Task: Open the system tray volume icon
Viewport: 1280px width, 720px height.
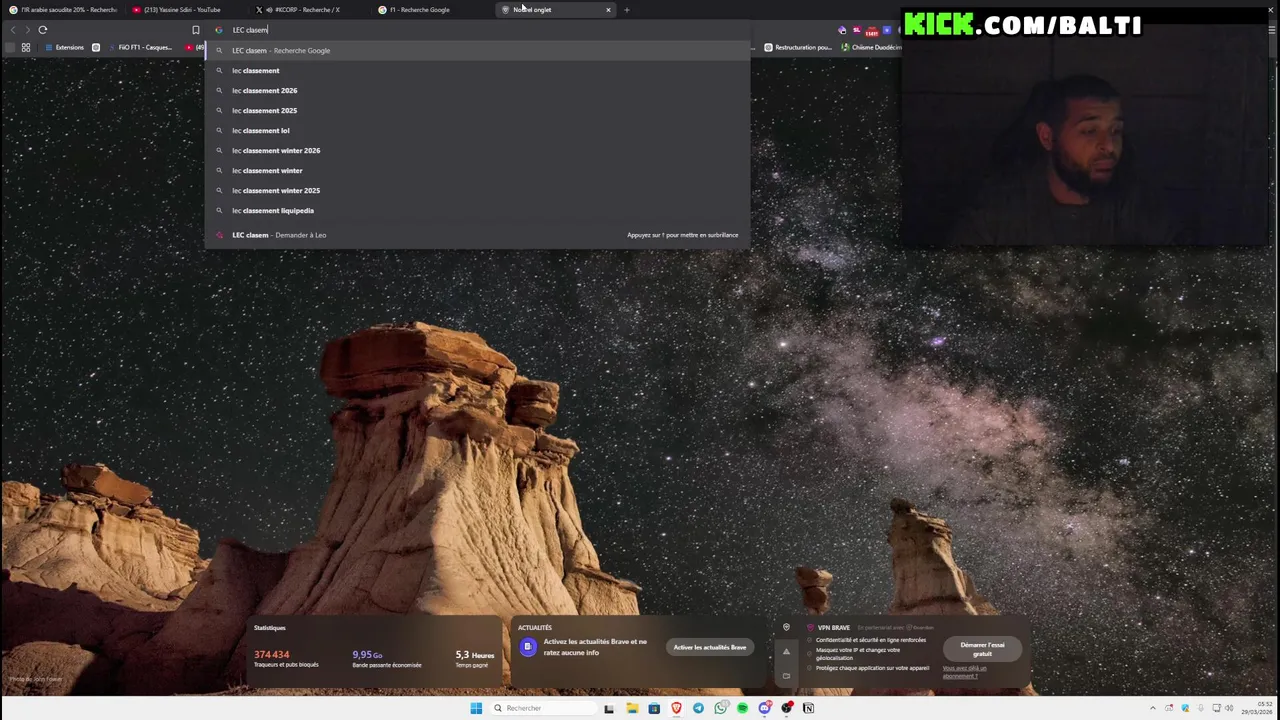Action: click(x=1229, y=708)
